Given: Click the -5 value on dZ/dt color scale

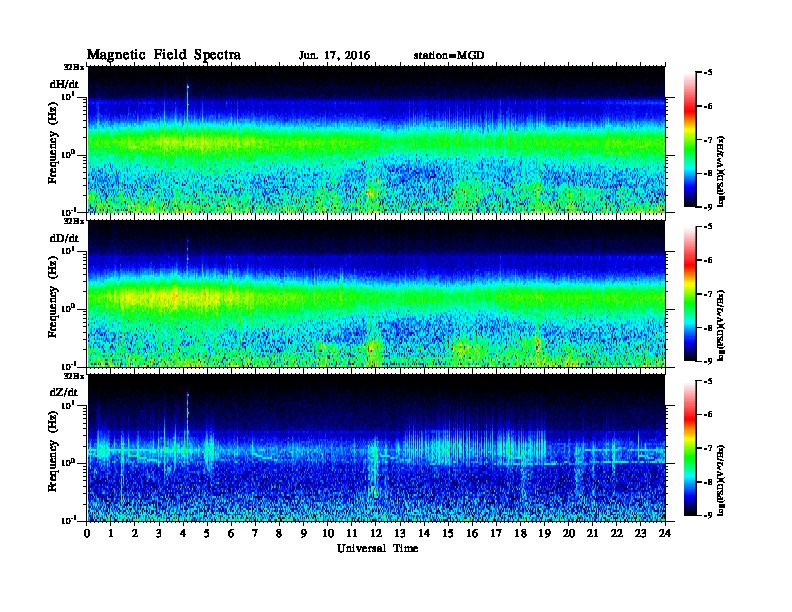Looking at the screenshot, I should (x=708, y=381).
